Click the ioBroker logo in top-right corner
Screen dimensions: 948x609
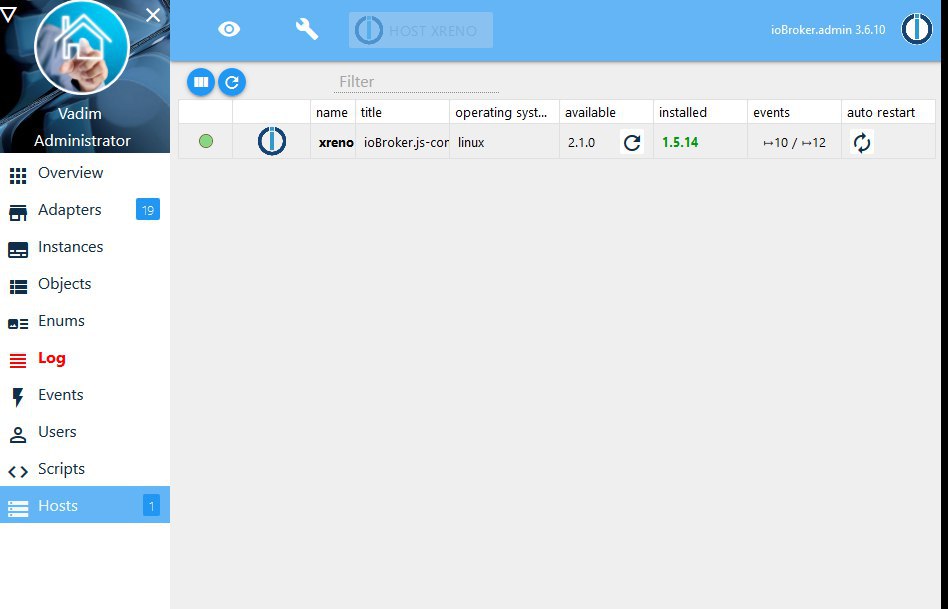[x=917, y=29]
